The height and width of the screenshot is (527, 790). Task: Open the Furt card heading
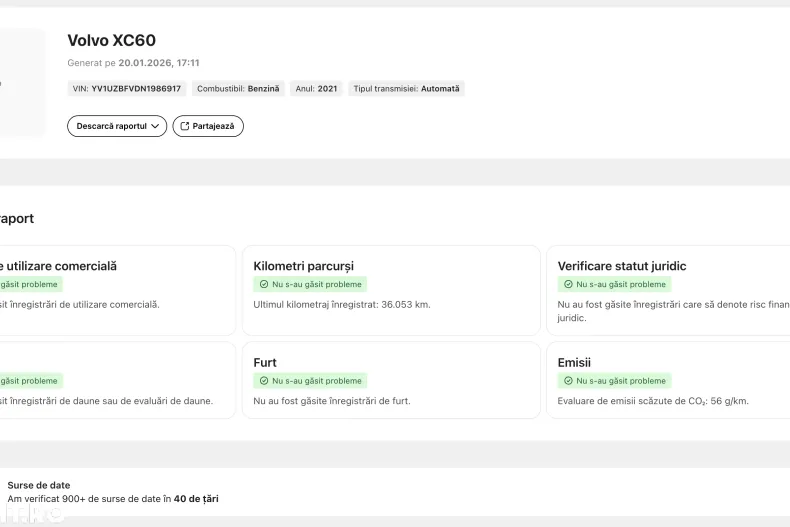click(265, 362)
